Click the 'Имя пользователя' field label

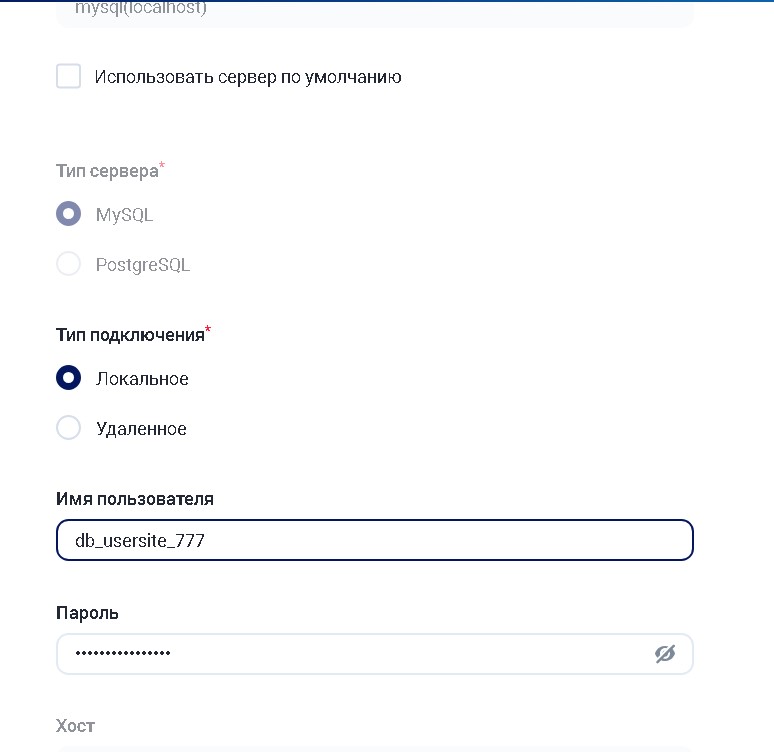[x=135, y=498]
